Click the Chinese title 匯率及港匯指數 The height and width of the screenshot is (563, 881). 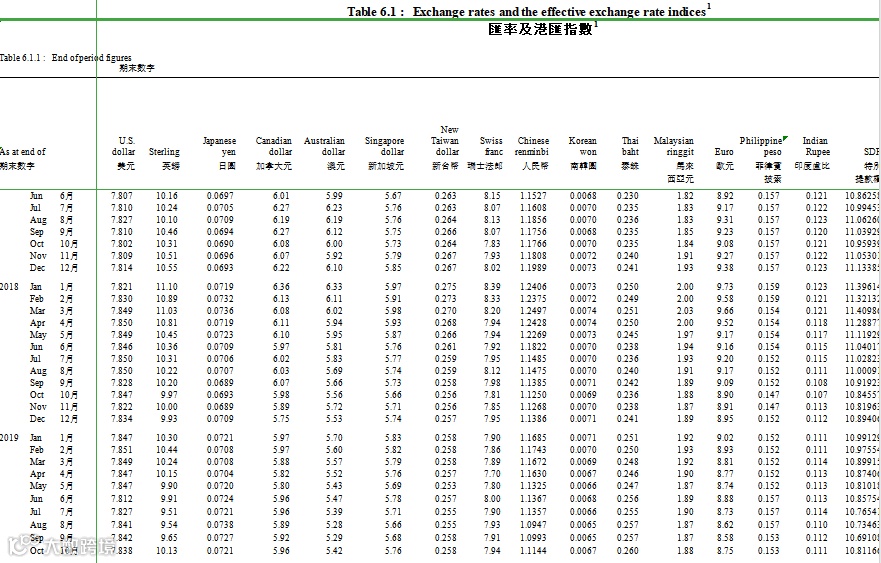tap(542, 29)
